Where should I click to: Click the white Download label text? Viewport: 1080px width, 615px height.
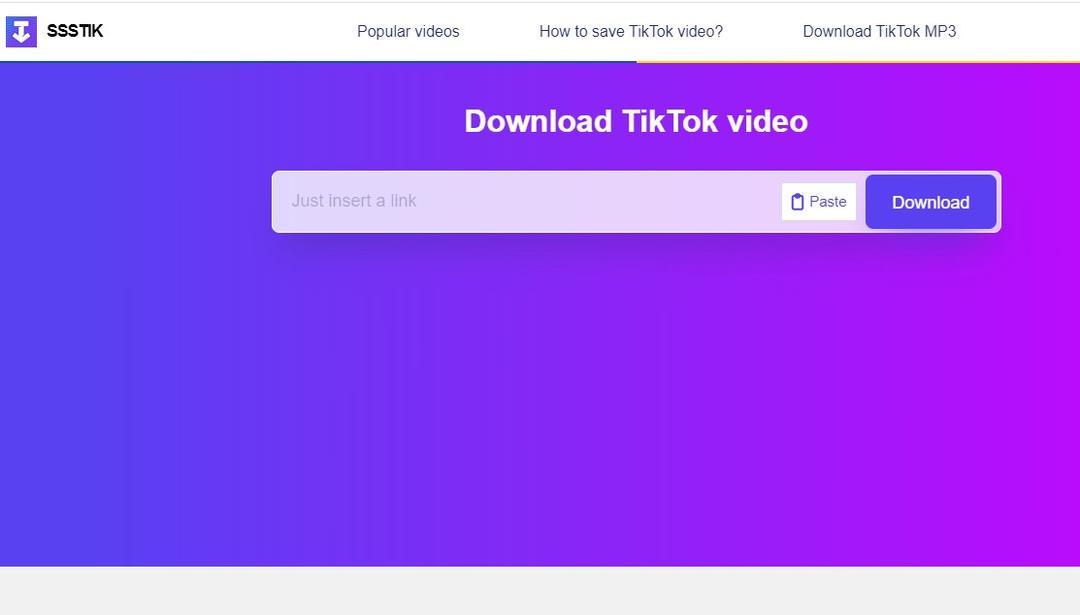click(931, 202)
